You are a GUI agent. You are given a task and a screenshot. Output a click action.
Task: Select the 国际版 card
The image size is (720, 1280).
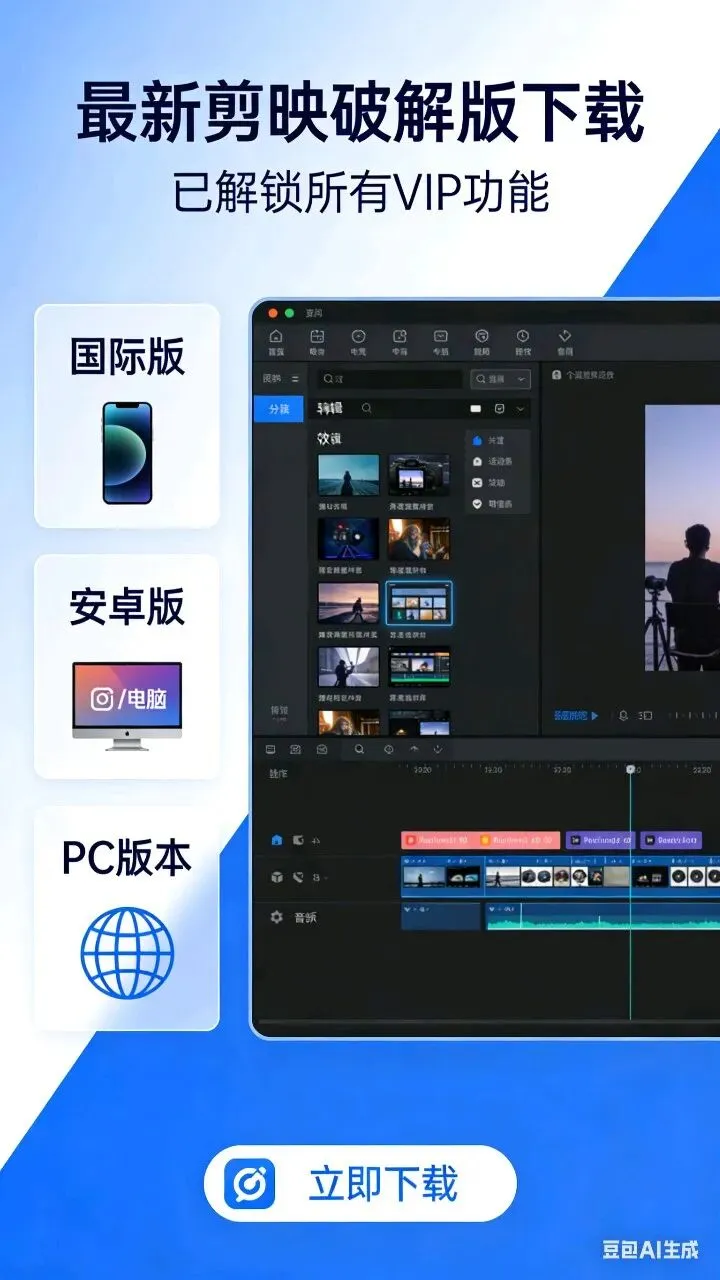click(x=127, y=416)
